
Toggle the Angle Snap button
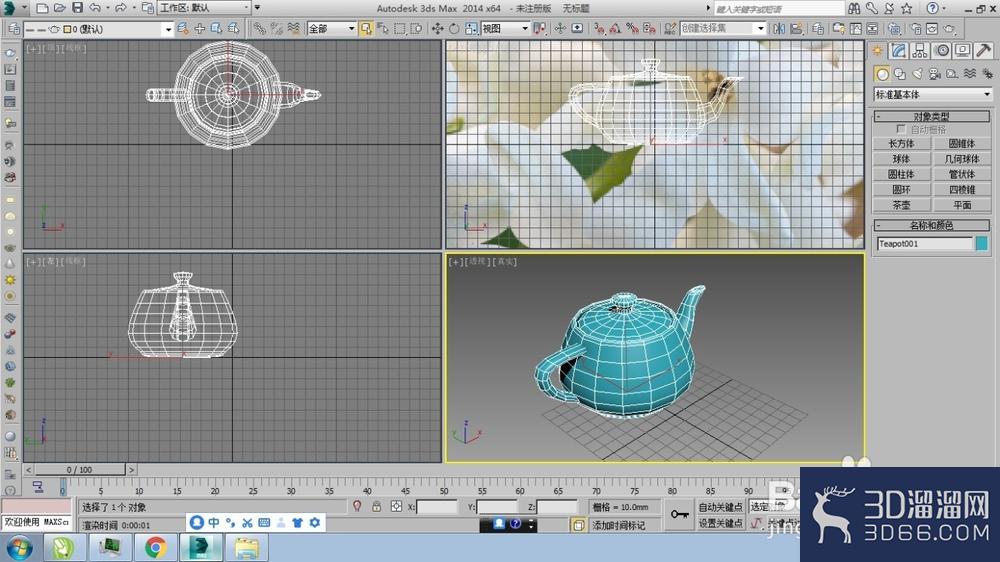(615, 29)
